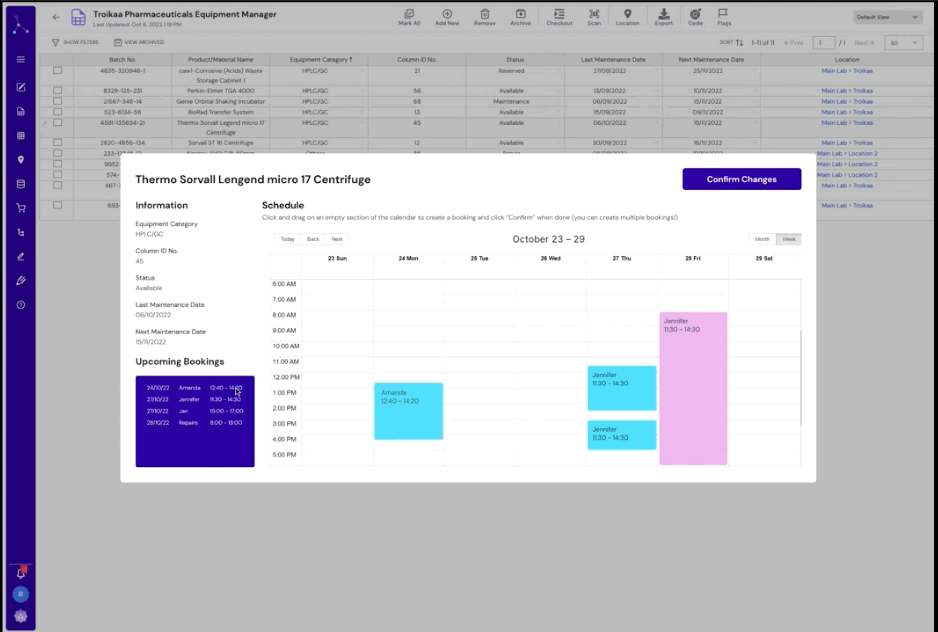938x632 pixels.
Task: Open the rows-per-page dropdown showing 50
Action: [903, 42]
